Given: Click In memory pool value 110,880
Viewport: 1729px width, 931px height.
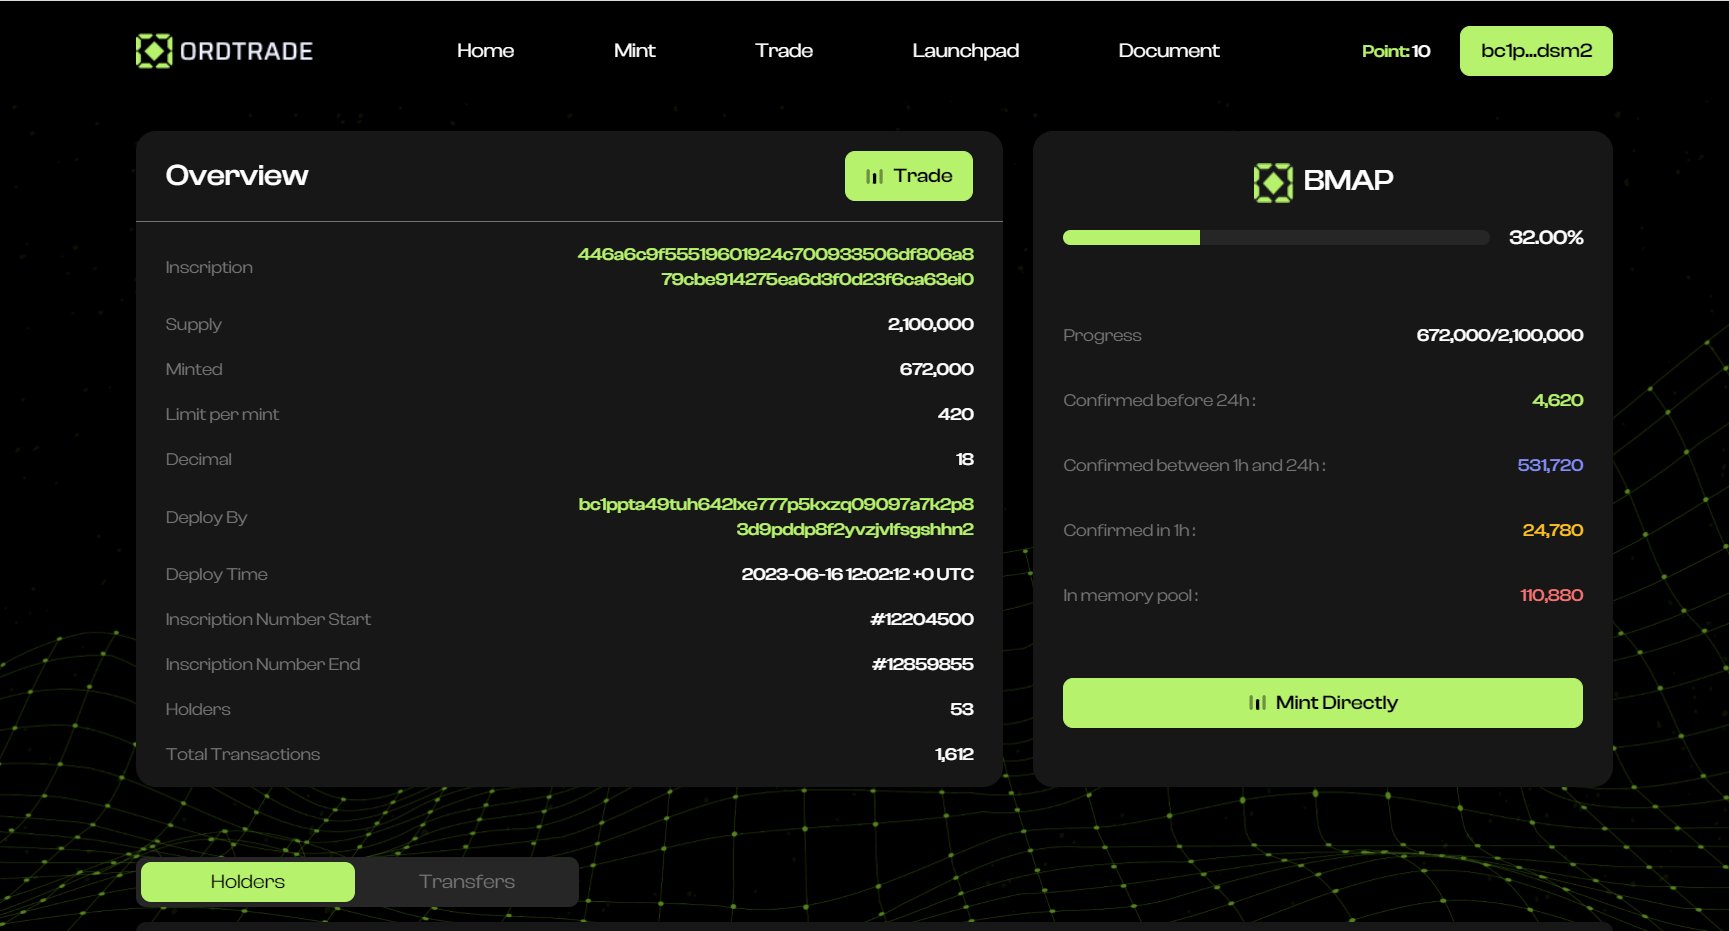Looking at the screenshot, I should (x=1551, y=596).
